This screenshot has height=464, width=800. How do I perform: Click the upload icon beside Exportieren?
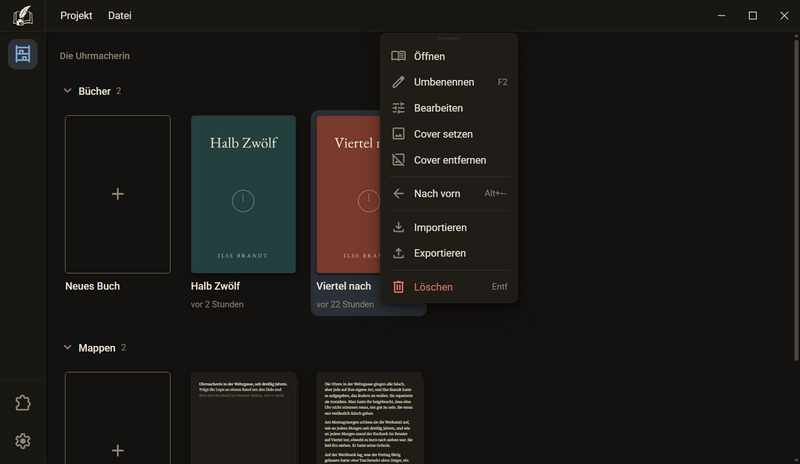(x=398, y=253)
